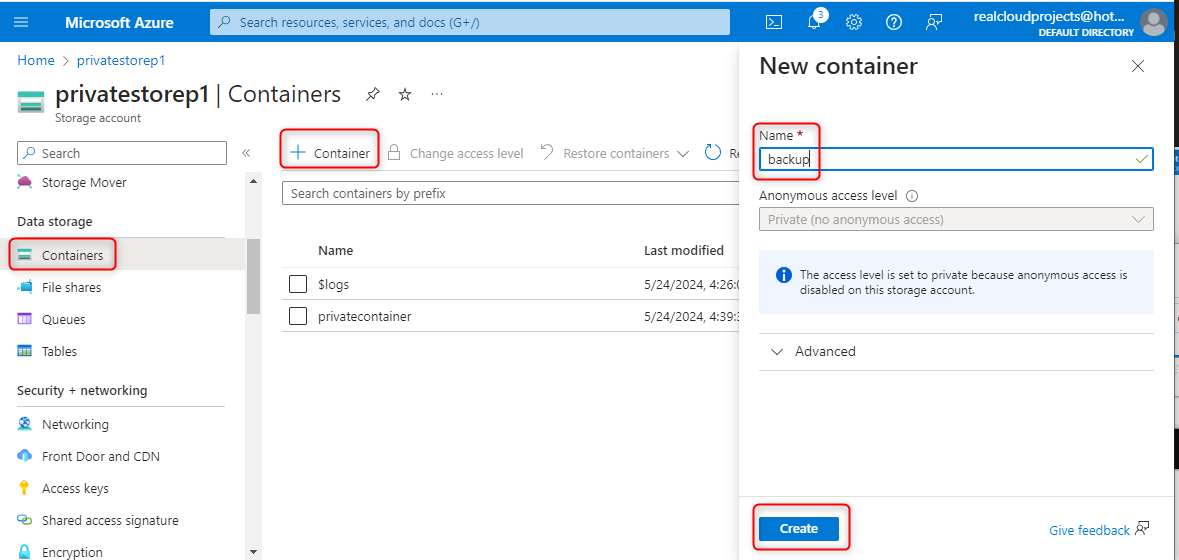Click the Create button
This screenshot has width=1179, height=560.
(798, 529)
